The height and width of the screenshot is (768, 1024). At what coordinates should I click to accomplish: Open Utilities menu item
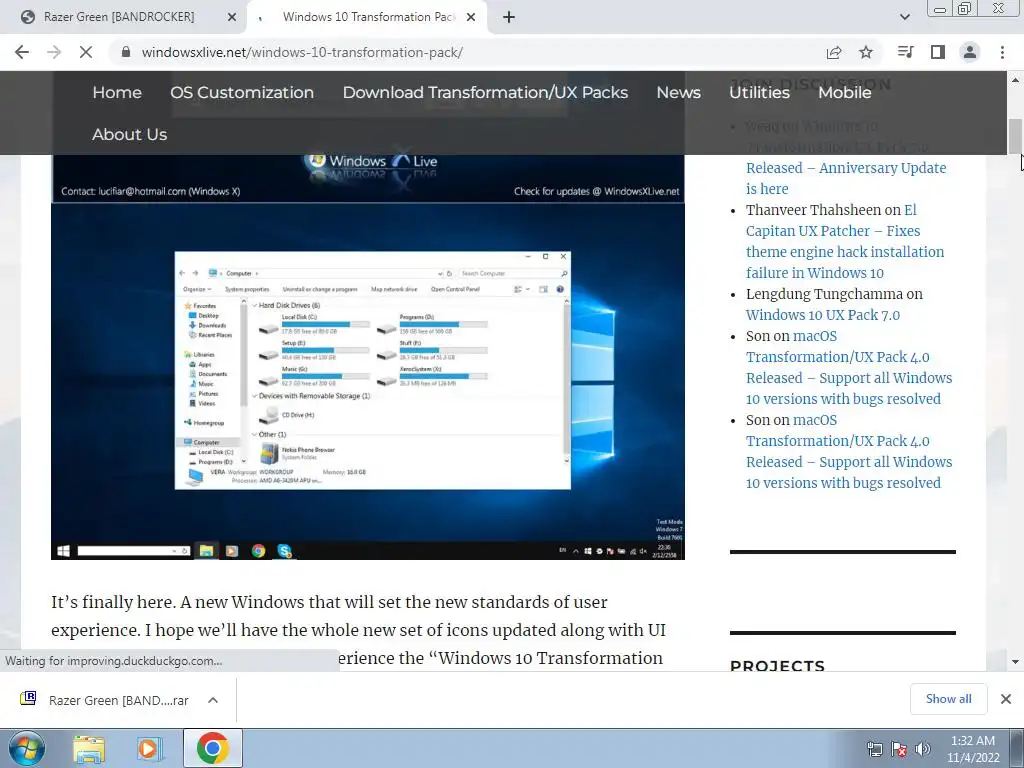[760, 92]
